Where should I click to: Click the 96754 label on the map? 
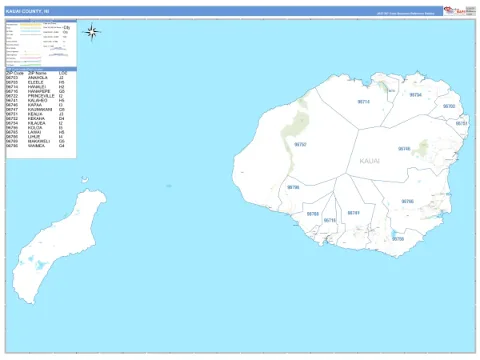[x=415, y=95]
